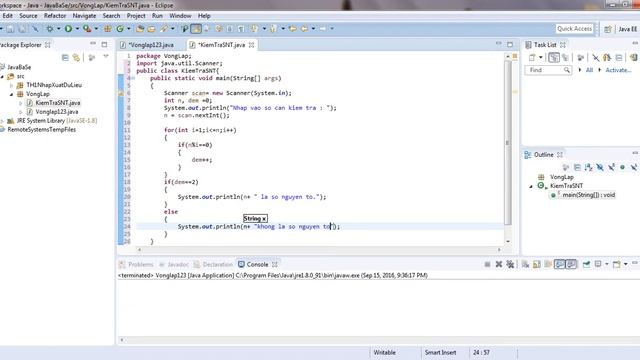Open the Back navigation history dropdown
Viewport: 640px width, 360px height.
pyautogui.click(x=313, y=29)
